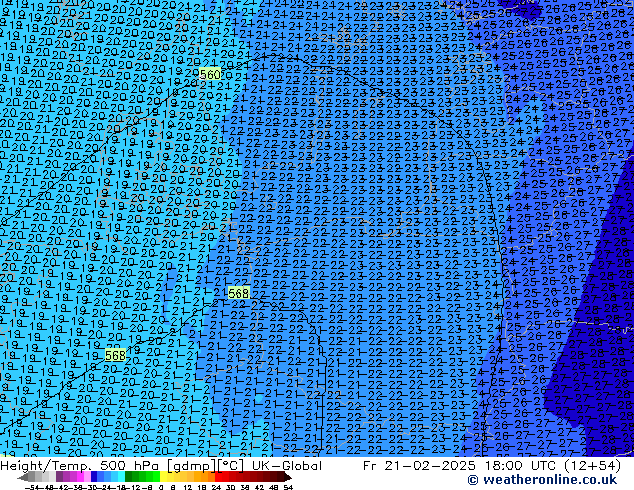
Task: Click the weatheronline.co.uk link
Action: click(x=542, y=480)
